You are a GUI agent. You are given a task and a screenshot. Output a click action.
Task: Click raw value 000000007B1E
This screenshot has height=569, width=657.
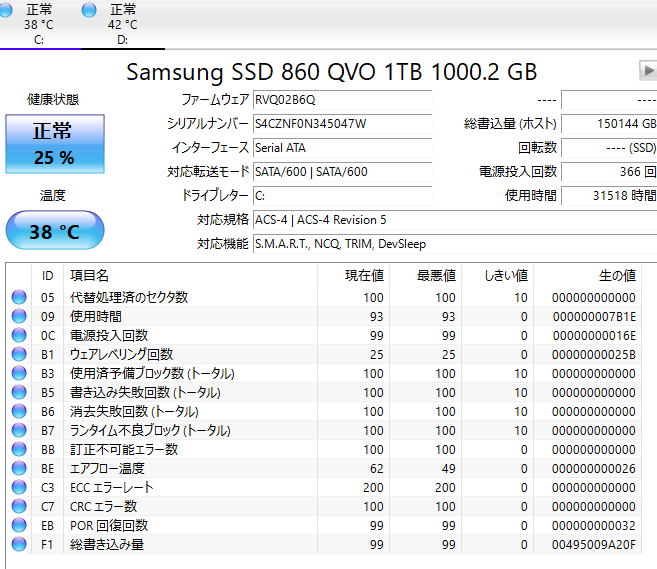pyautogui.click(x=594, y=316)
